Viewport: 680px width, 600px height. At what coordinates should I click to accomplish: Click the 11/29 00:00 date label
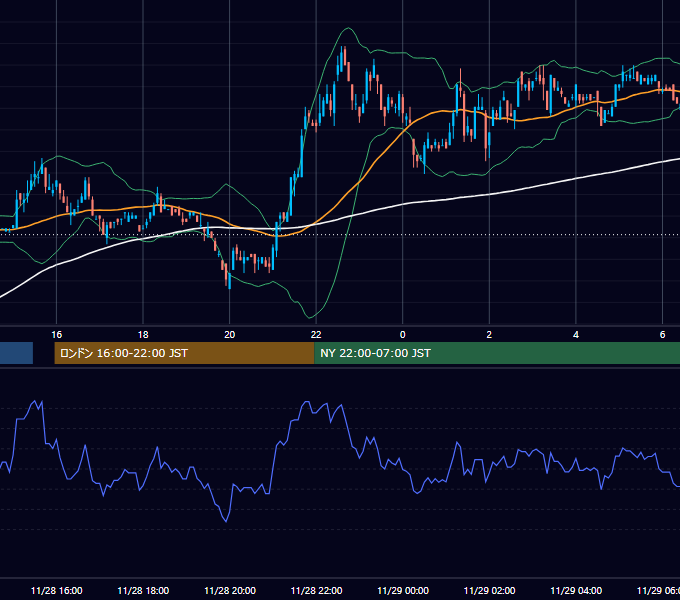click(x=403, y=590)
